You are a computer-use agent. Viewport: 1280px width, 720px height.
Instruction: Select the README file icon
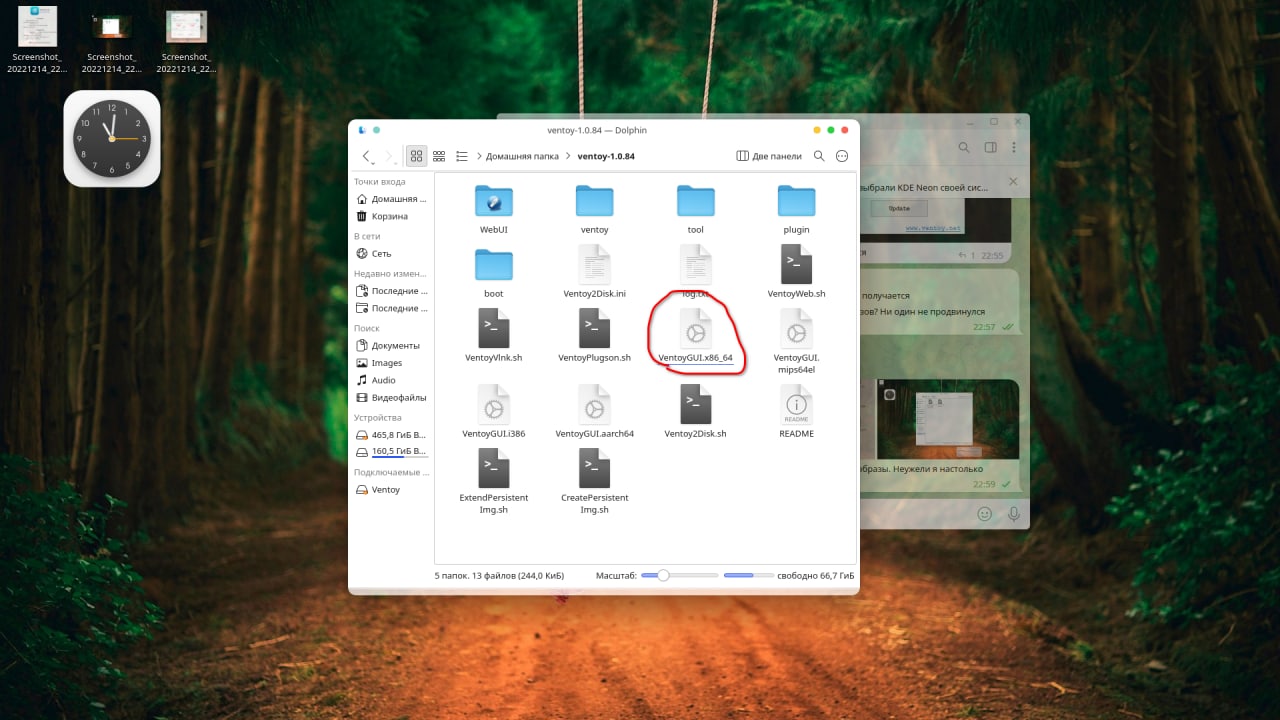[x=796, y=405]
